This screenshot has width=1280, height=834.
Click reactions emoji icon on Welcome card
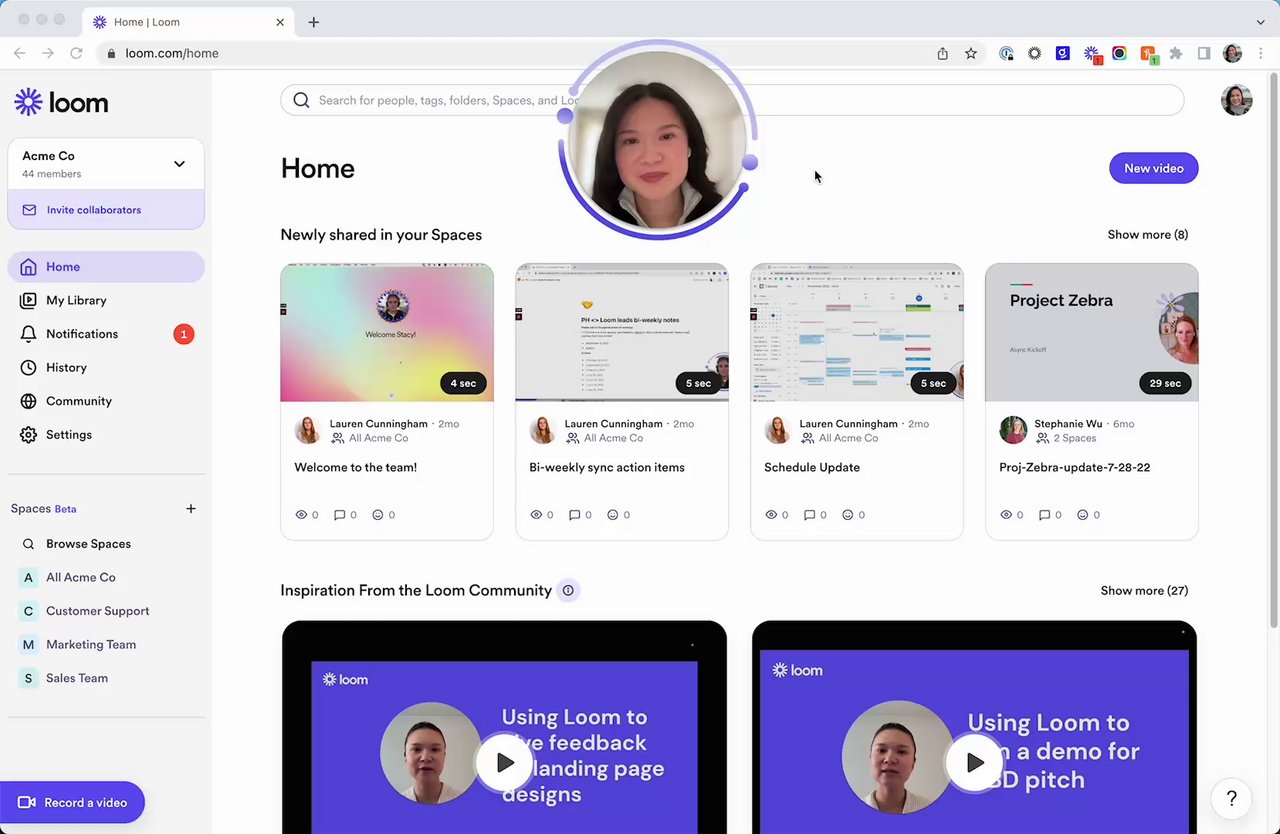pos(377,515)
